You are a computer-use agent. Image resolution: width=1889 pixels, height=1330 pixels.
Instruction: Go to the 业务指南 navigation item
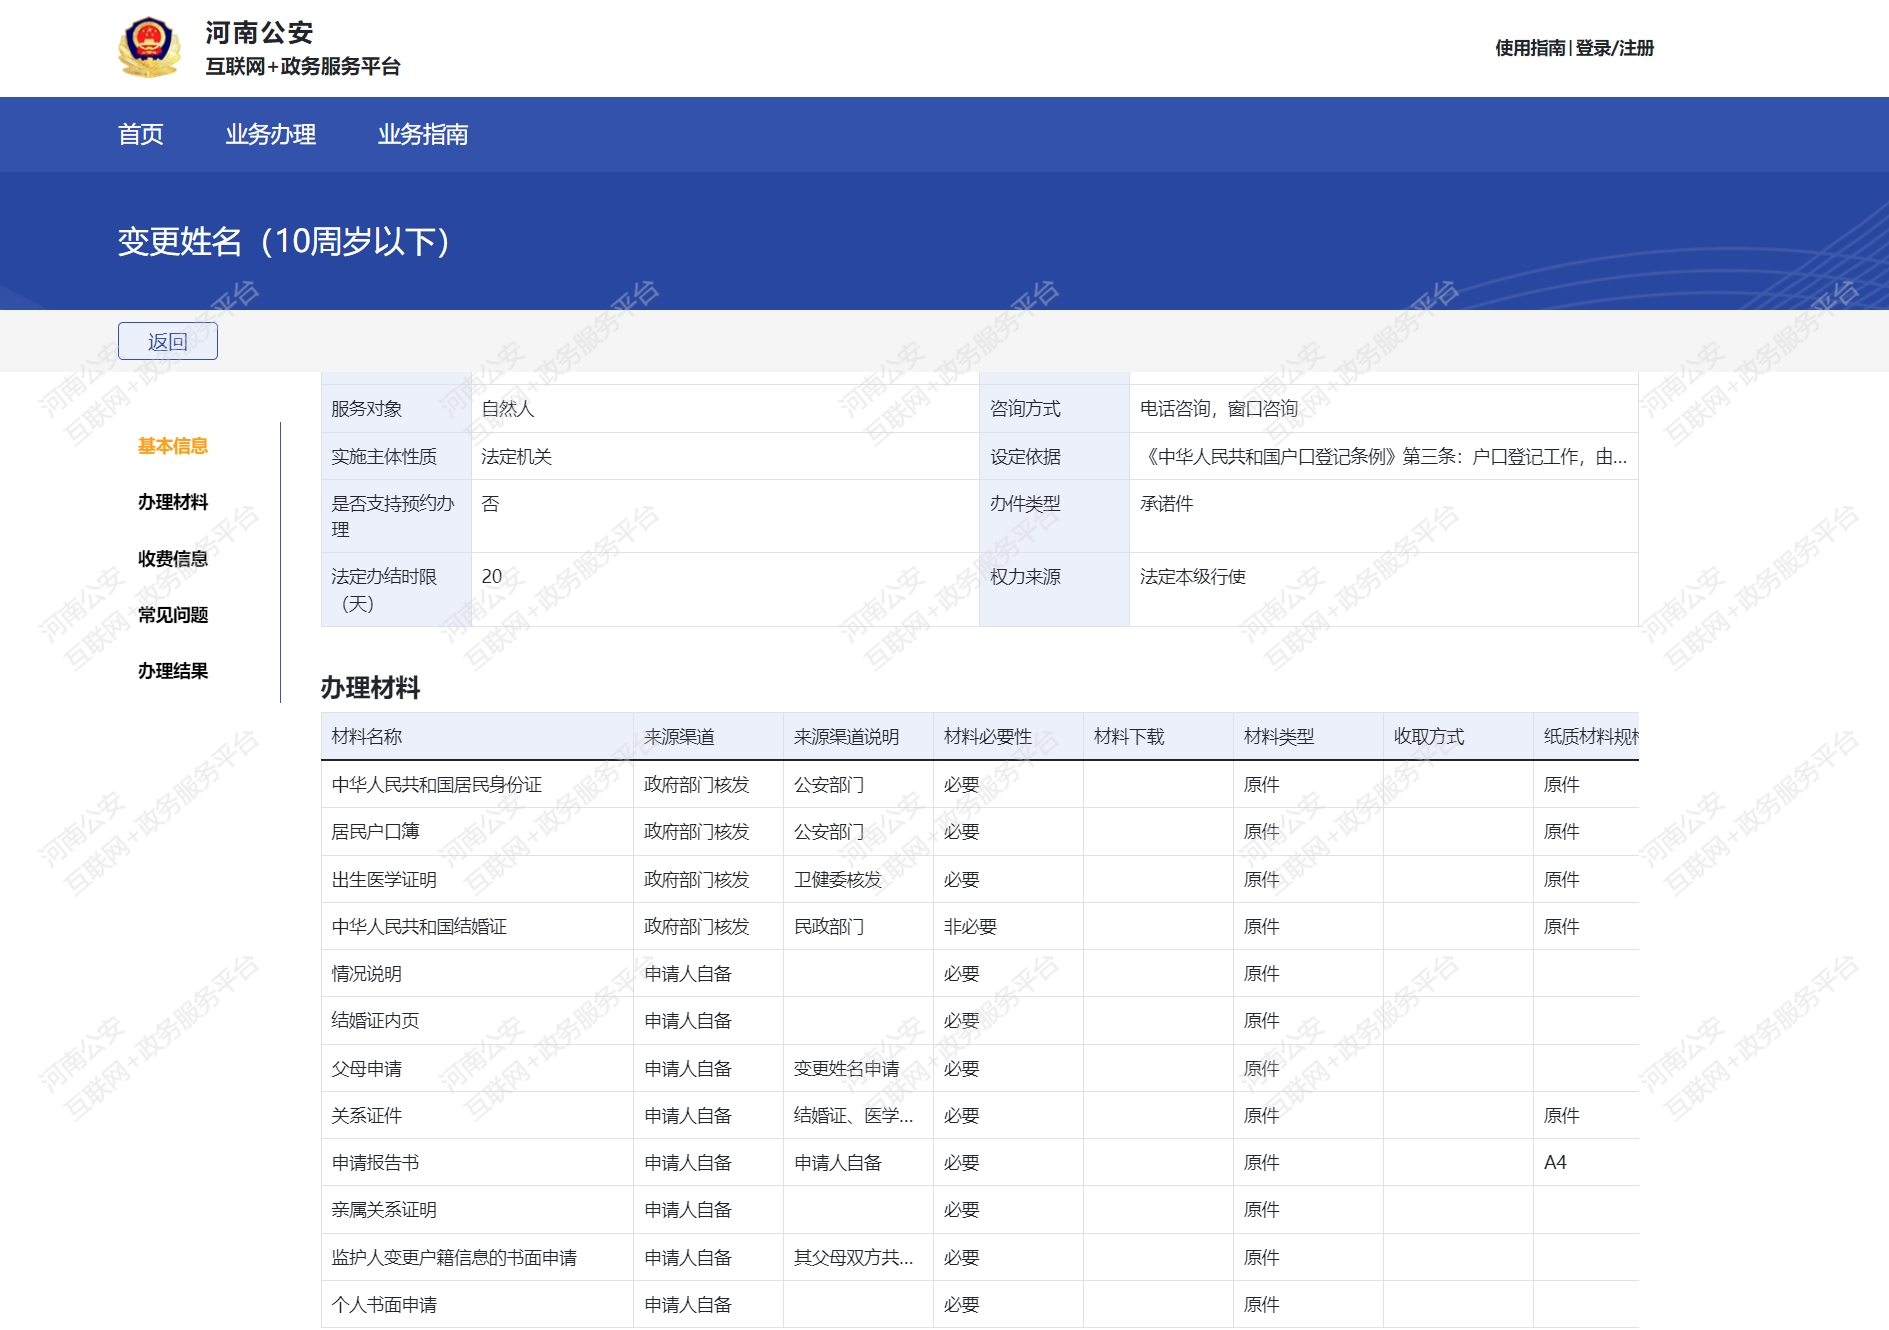tap(422, 134)
